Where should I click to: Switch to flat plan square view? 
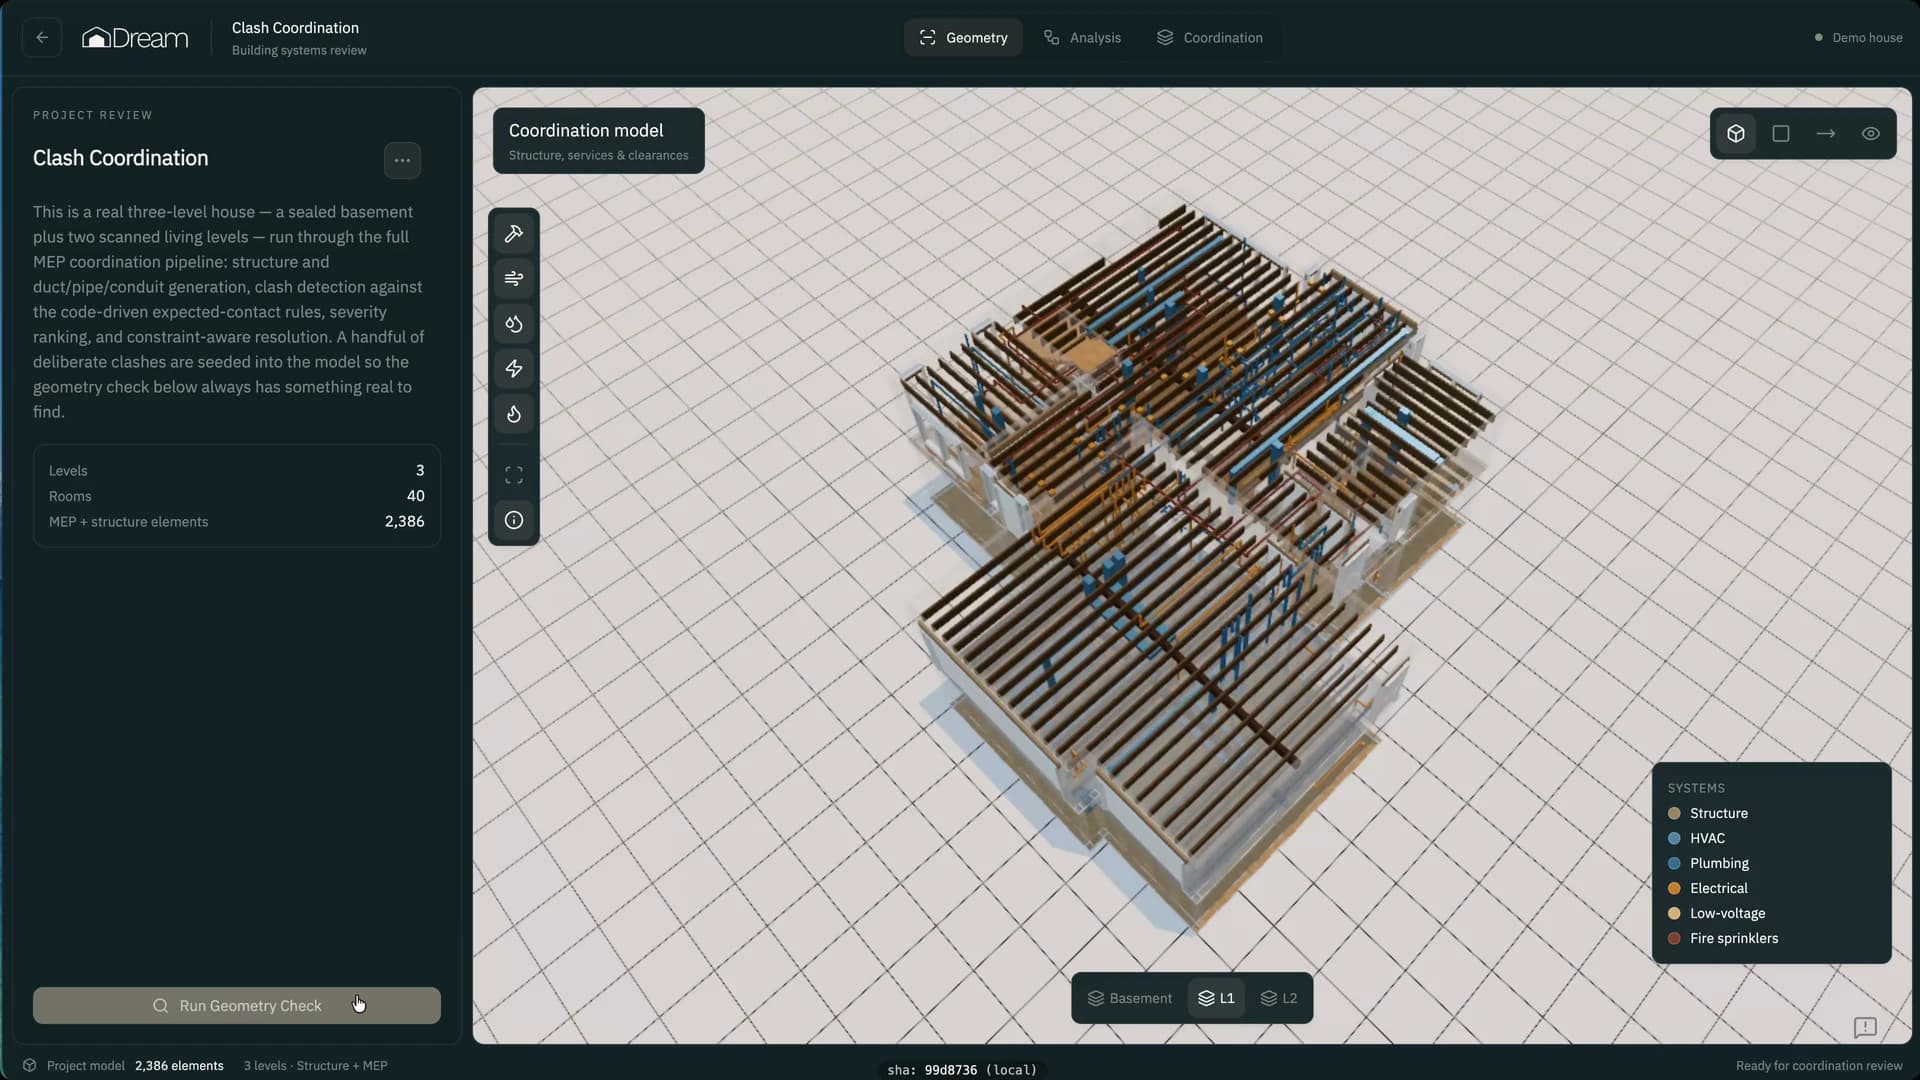[x=1781, y=134]
